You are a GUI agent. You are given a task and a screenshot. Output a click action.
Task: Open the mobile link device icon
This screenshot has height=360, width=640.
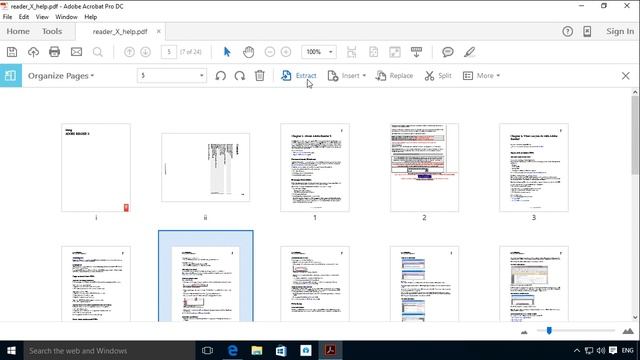coord(587,31)
